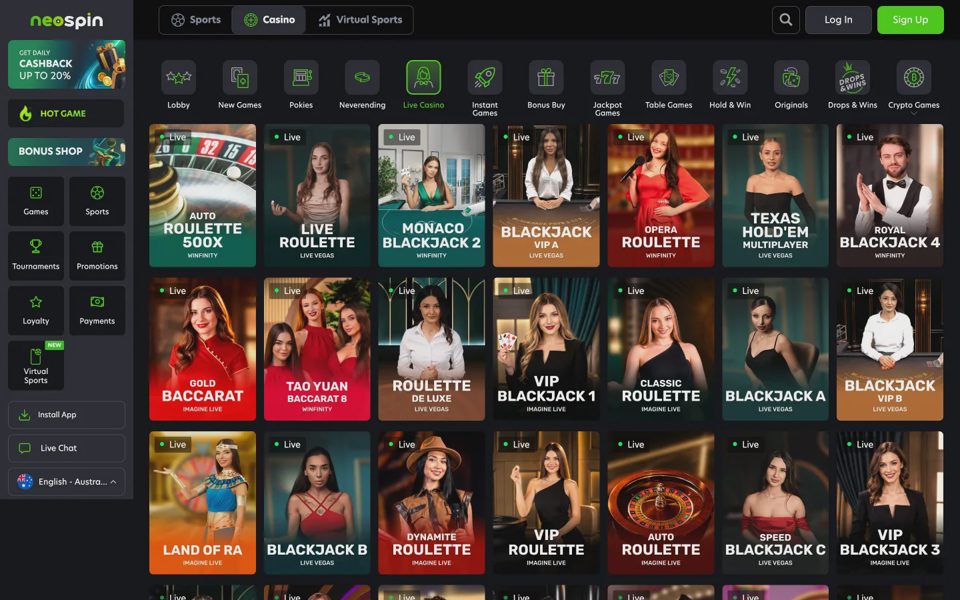Click the Live Casino category icon
The image size is (960, 600).
pos(423,77)
